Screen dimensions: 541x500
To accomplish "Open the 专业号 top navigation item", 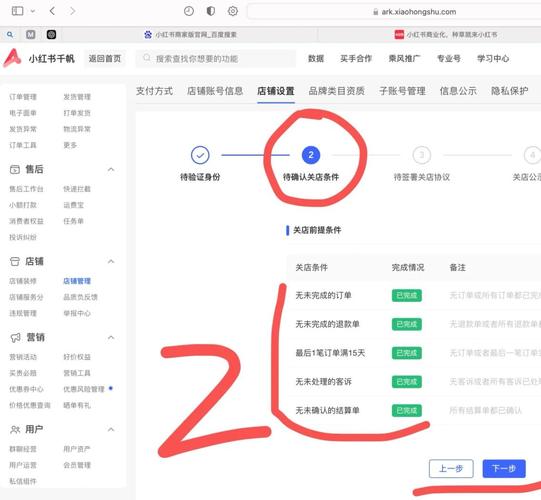I will [x=449, y=59].
